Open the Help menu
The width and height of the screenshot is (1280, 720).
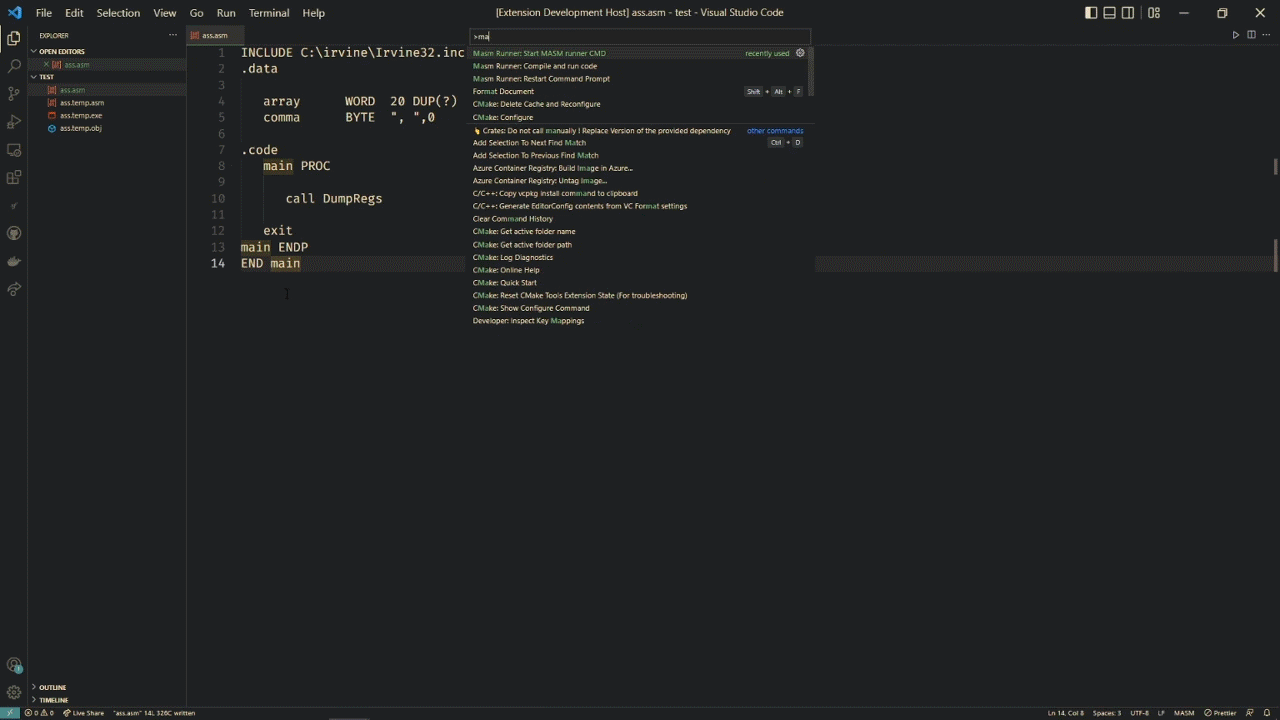[x=314, y=13]
